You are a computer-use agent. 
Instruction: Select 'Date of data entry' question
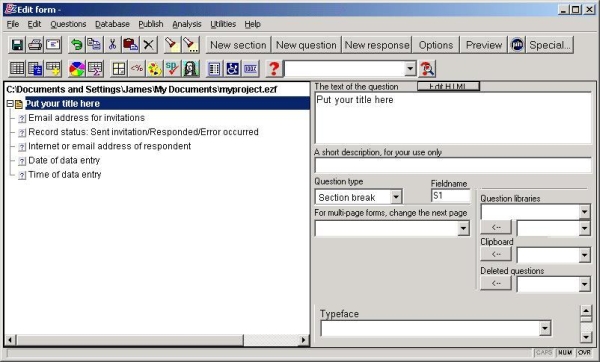point(64,160)
